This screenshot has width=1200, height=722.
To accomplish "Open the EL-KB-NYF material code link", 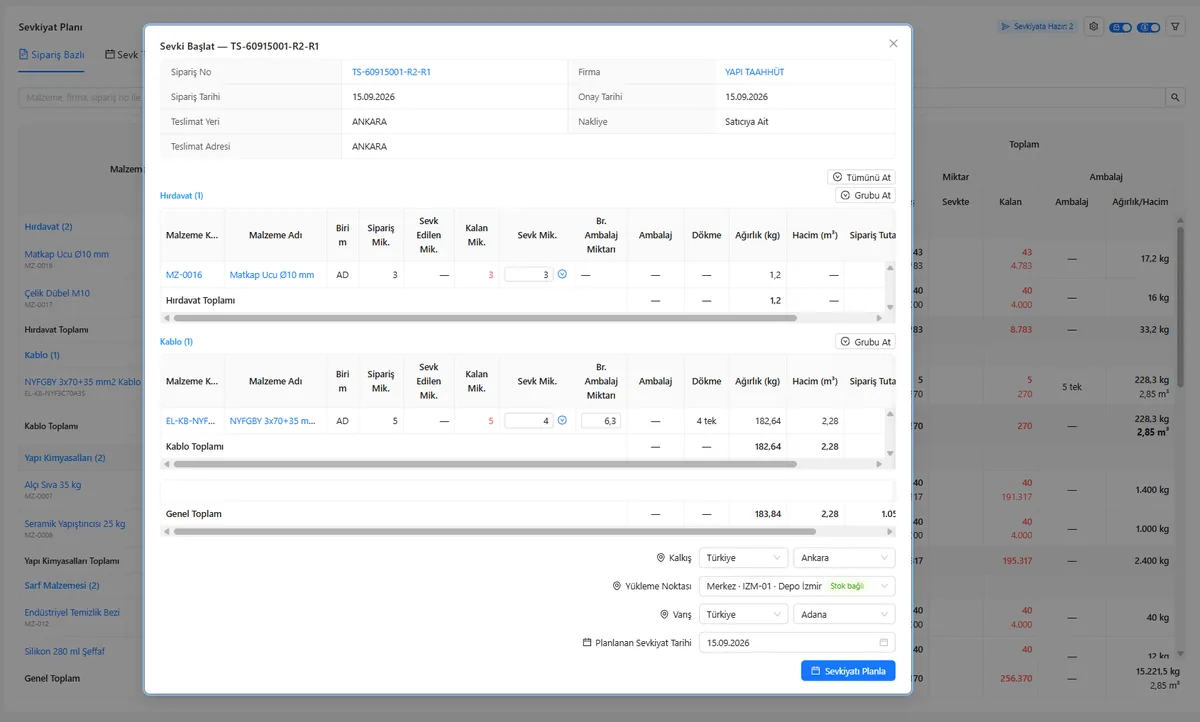I will pos(190,421).
